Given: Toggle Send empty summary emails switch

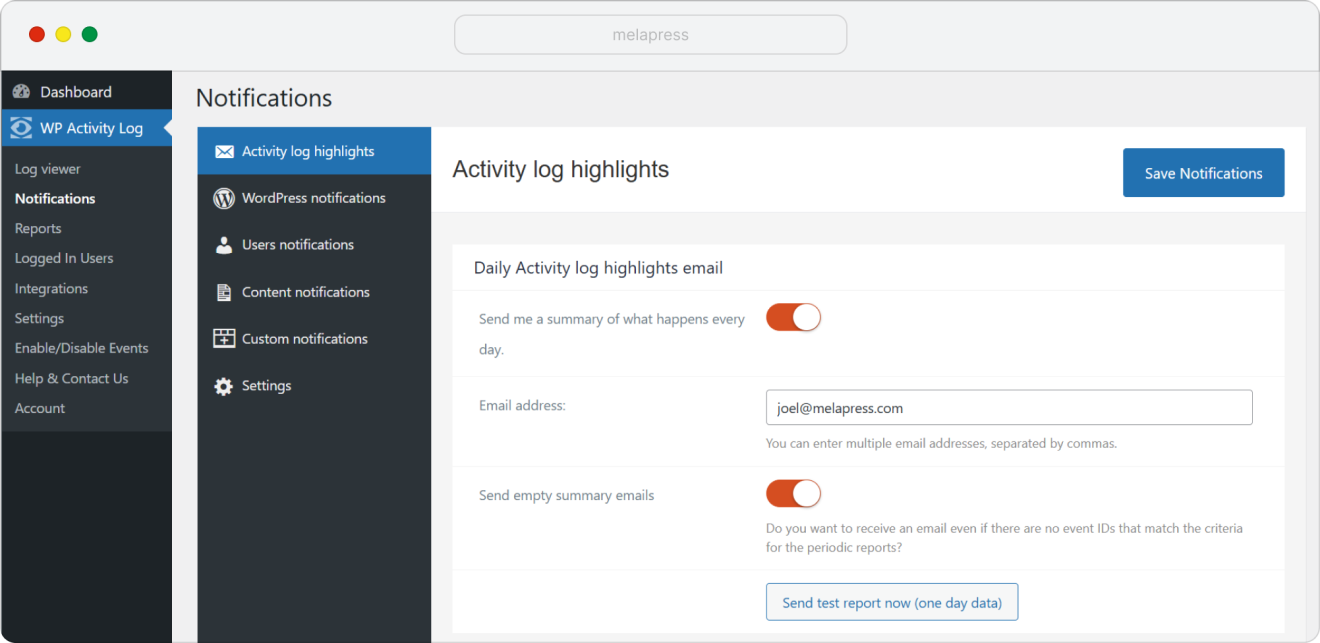Looking at the screenshot, I should click(x=793, y=494).
